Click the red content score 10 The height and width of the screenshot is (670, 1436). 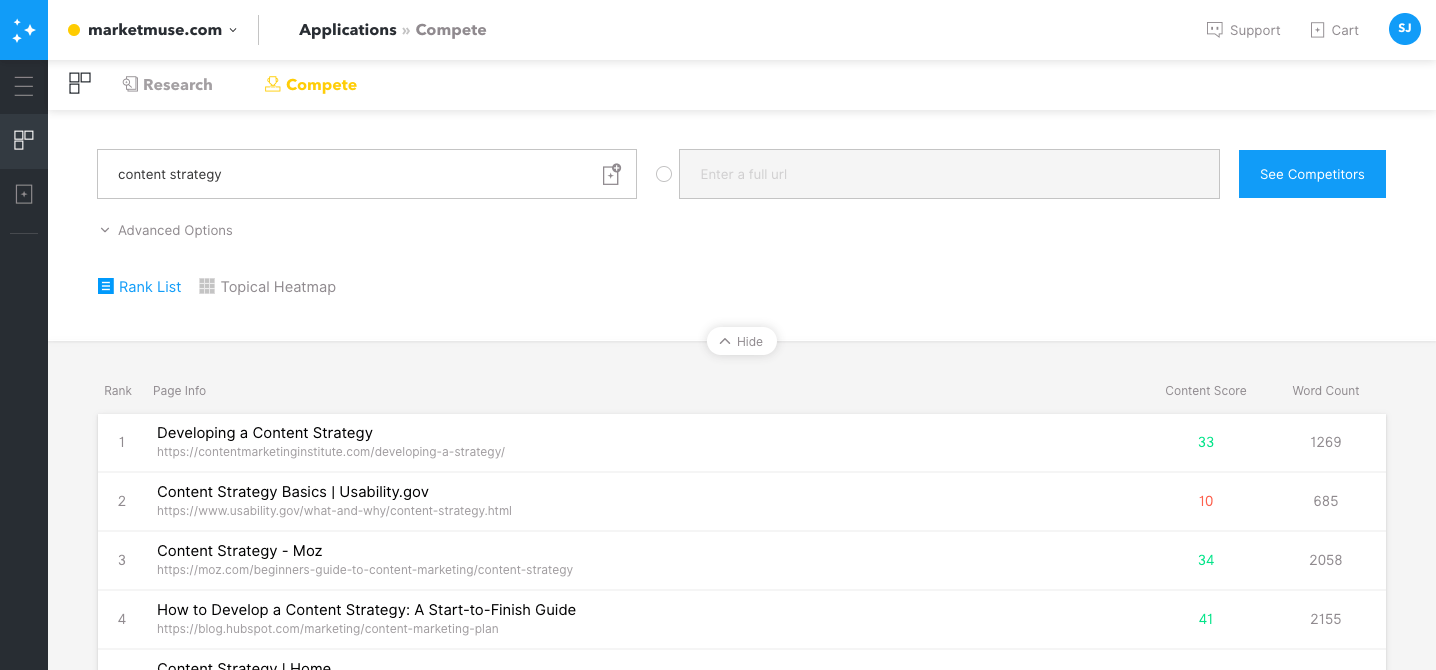pos(1206,501)
